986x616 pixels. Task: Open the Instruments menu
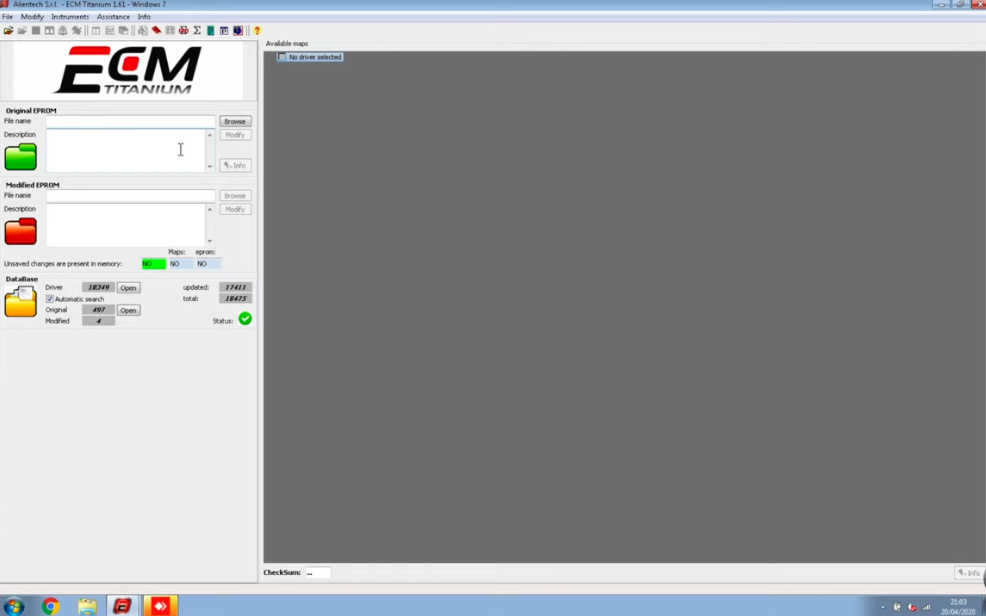[x=70, y=17]
